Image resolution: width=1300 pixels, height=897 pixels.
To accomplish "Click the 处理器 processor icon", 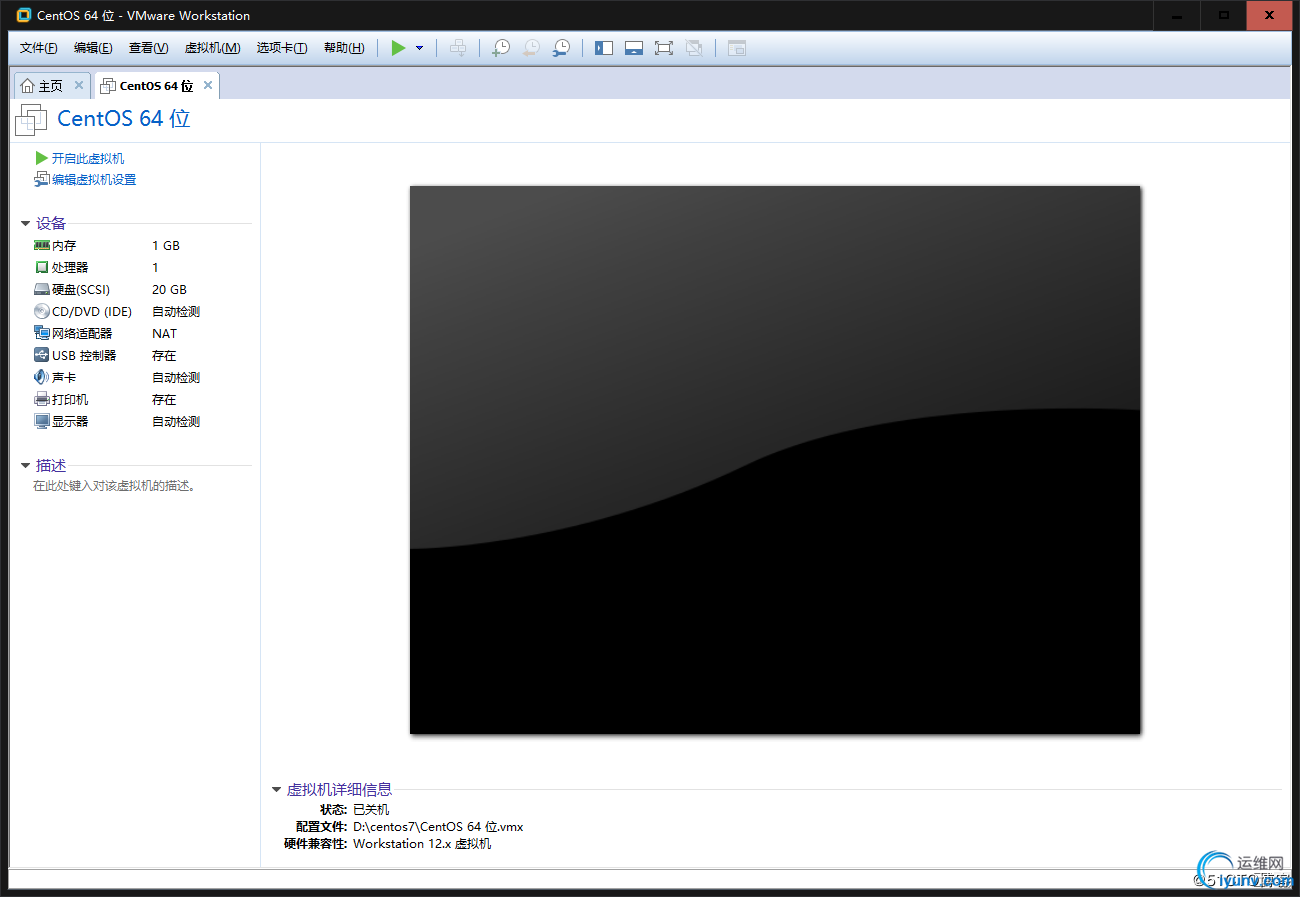I will tap(42, 267).
